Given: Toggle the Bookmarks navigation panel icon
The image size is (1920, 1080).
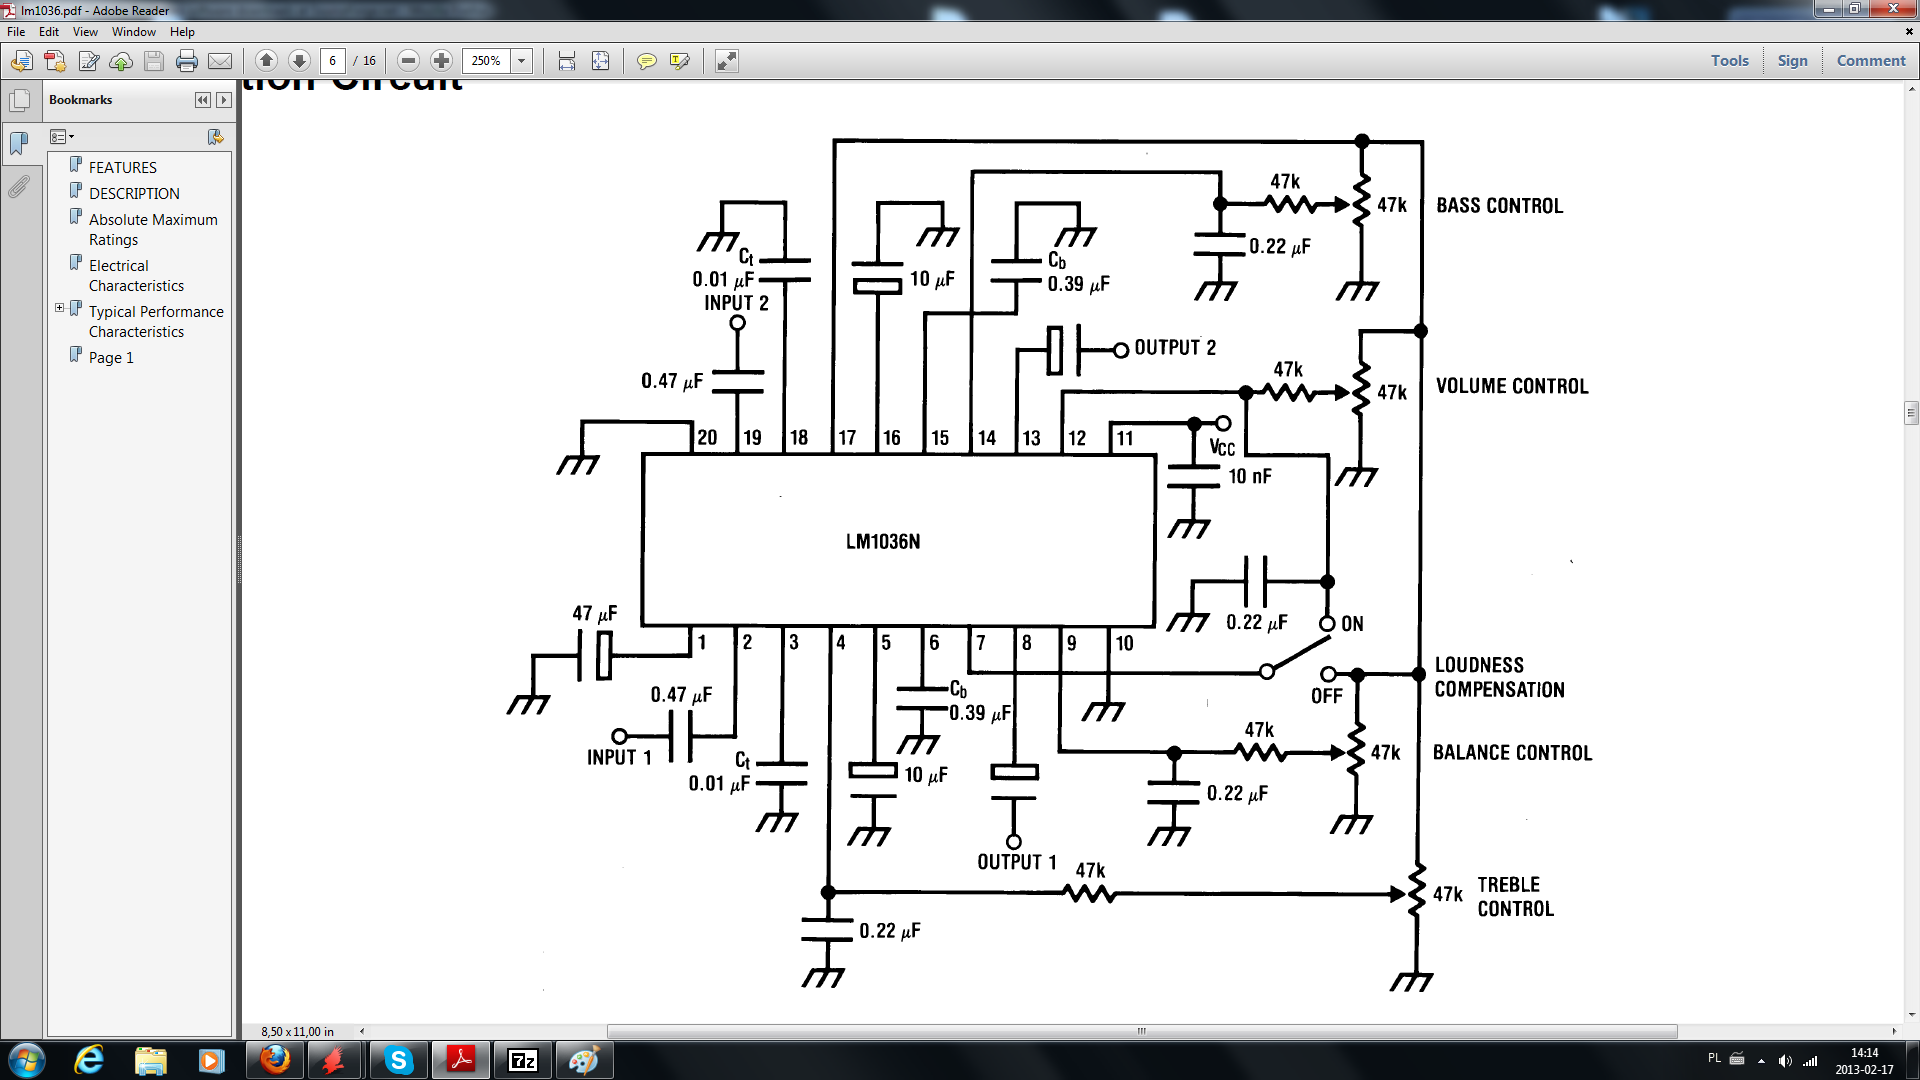Looking at the screenshot, I should [x=19, y=143].
